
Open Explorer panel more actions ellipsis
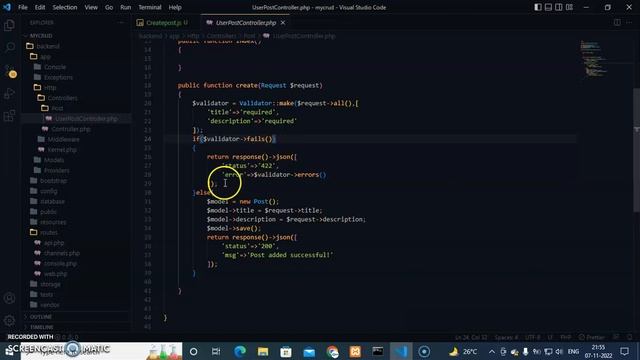(x=121, y=23)
